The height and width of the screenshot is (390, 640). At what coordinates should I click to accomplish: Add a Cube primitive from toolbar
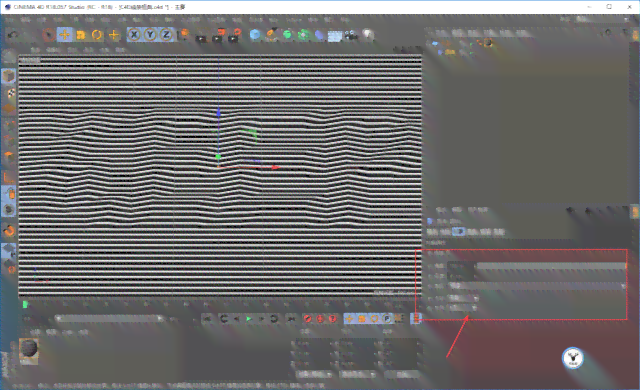tap(255, 35)
